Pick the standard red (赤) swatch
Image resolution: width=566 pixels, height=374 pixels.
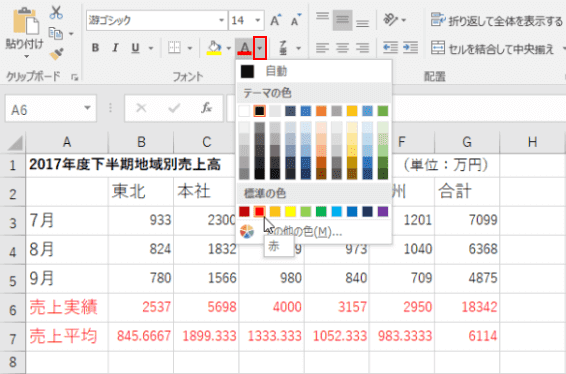click(x=260, y=212)
